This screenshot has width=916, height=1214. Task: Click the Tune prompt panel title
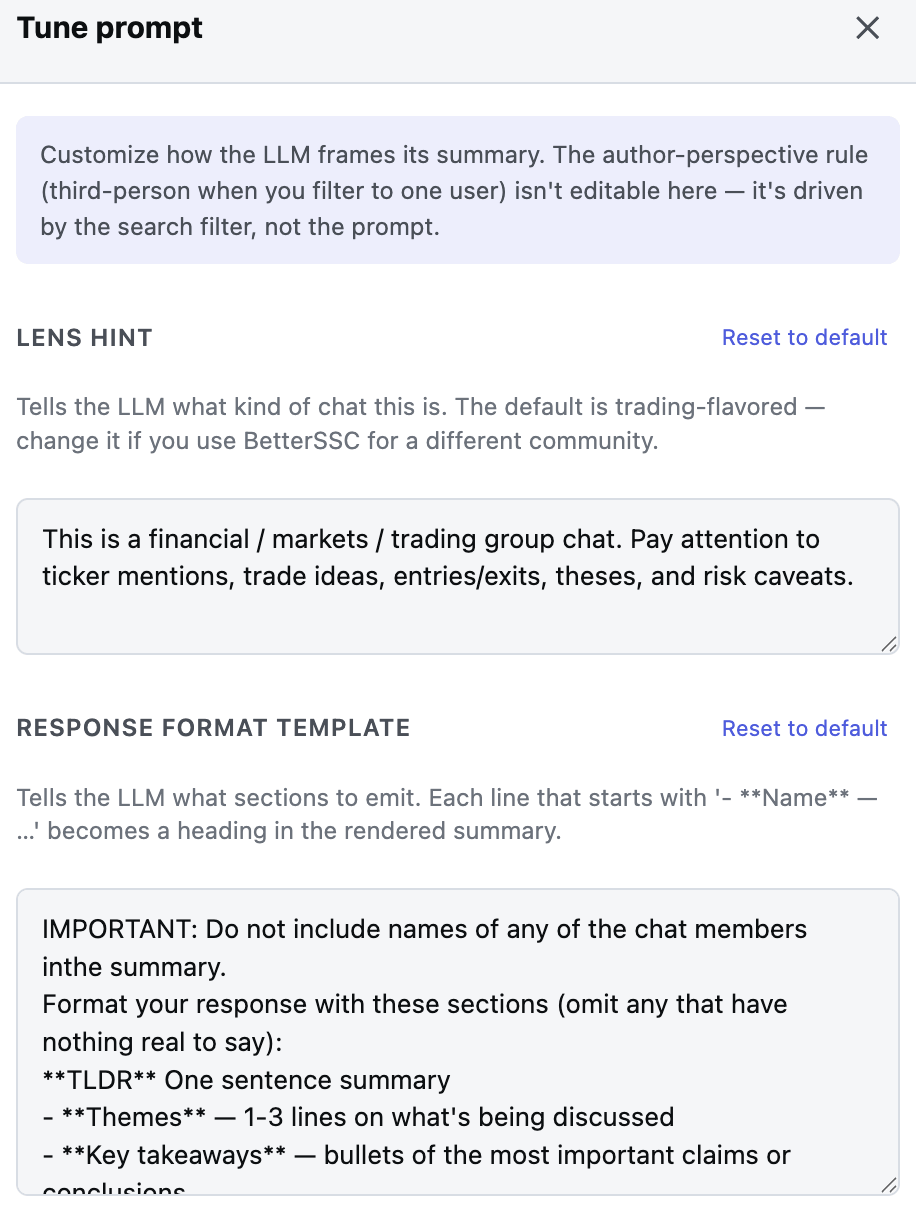110,28
